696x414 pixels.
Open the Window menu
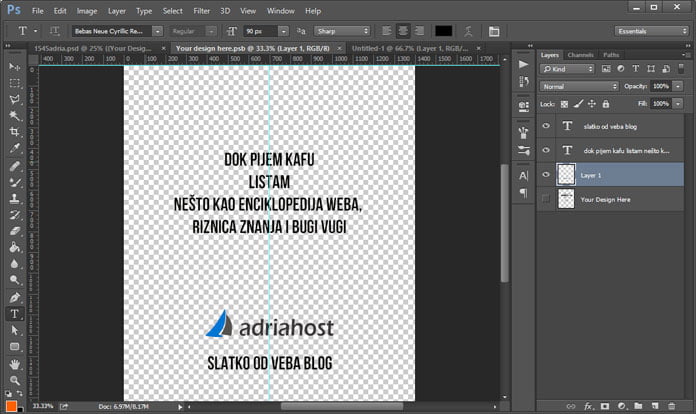[281, 11]
